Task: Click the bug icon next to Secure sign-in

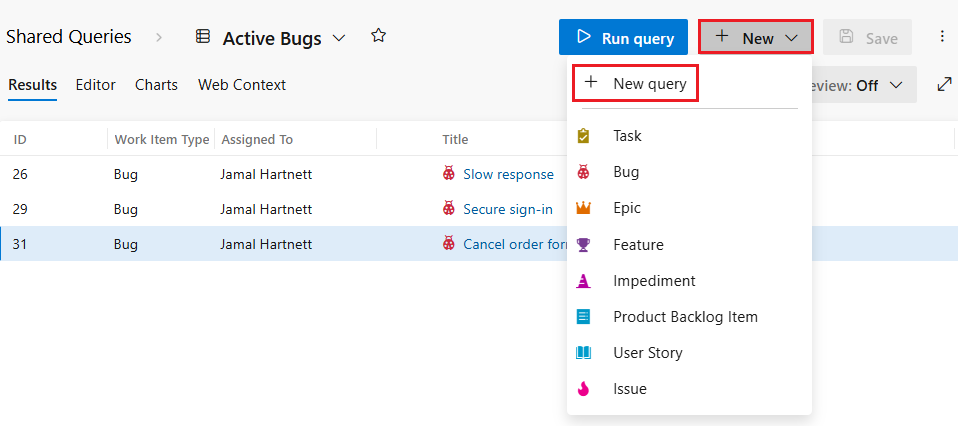Action: (450, 210)
